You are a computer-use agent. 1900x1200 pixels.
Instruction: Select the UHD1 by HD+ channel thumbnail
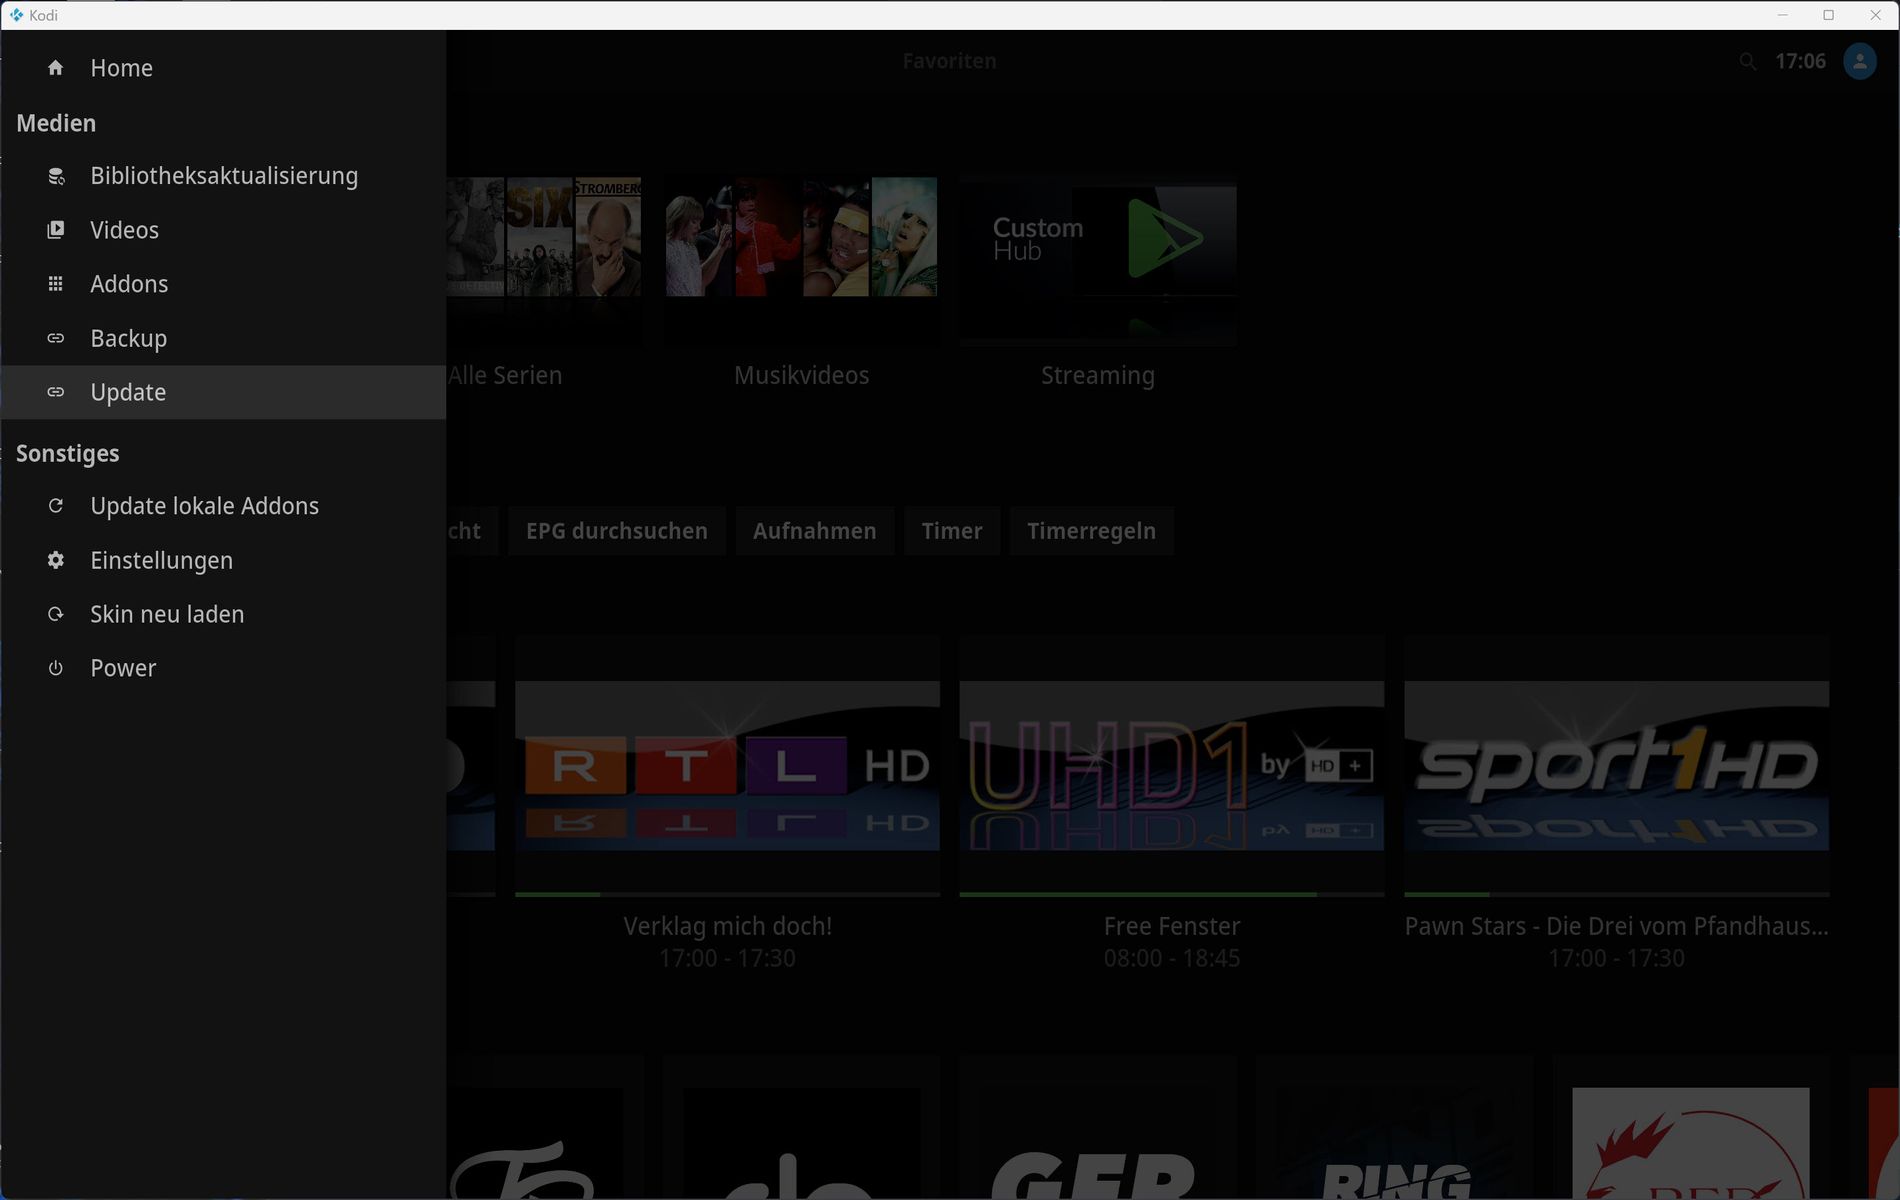[1171, 766]
